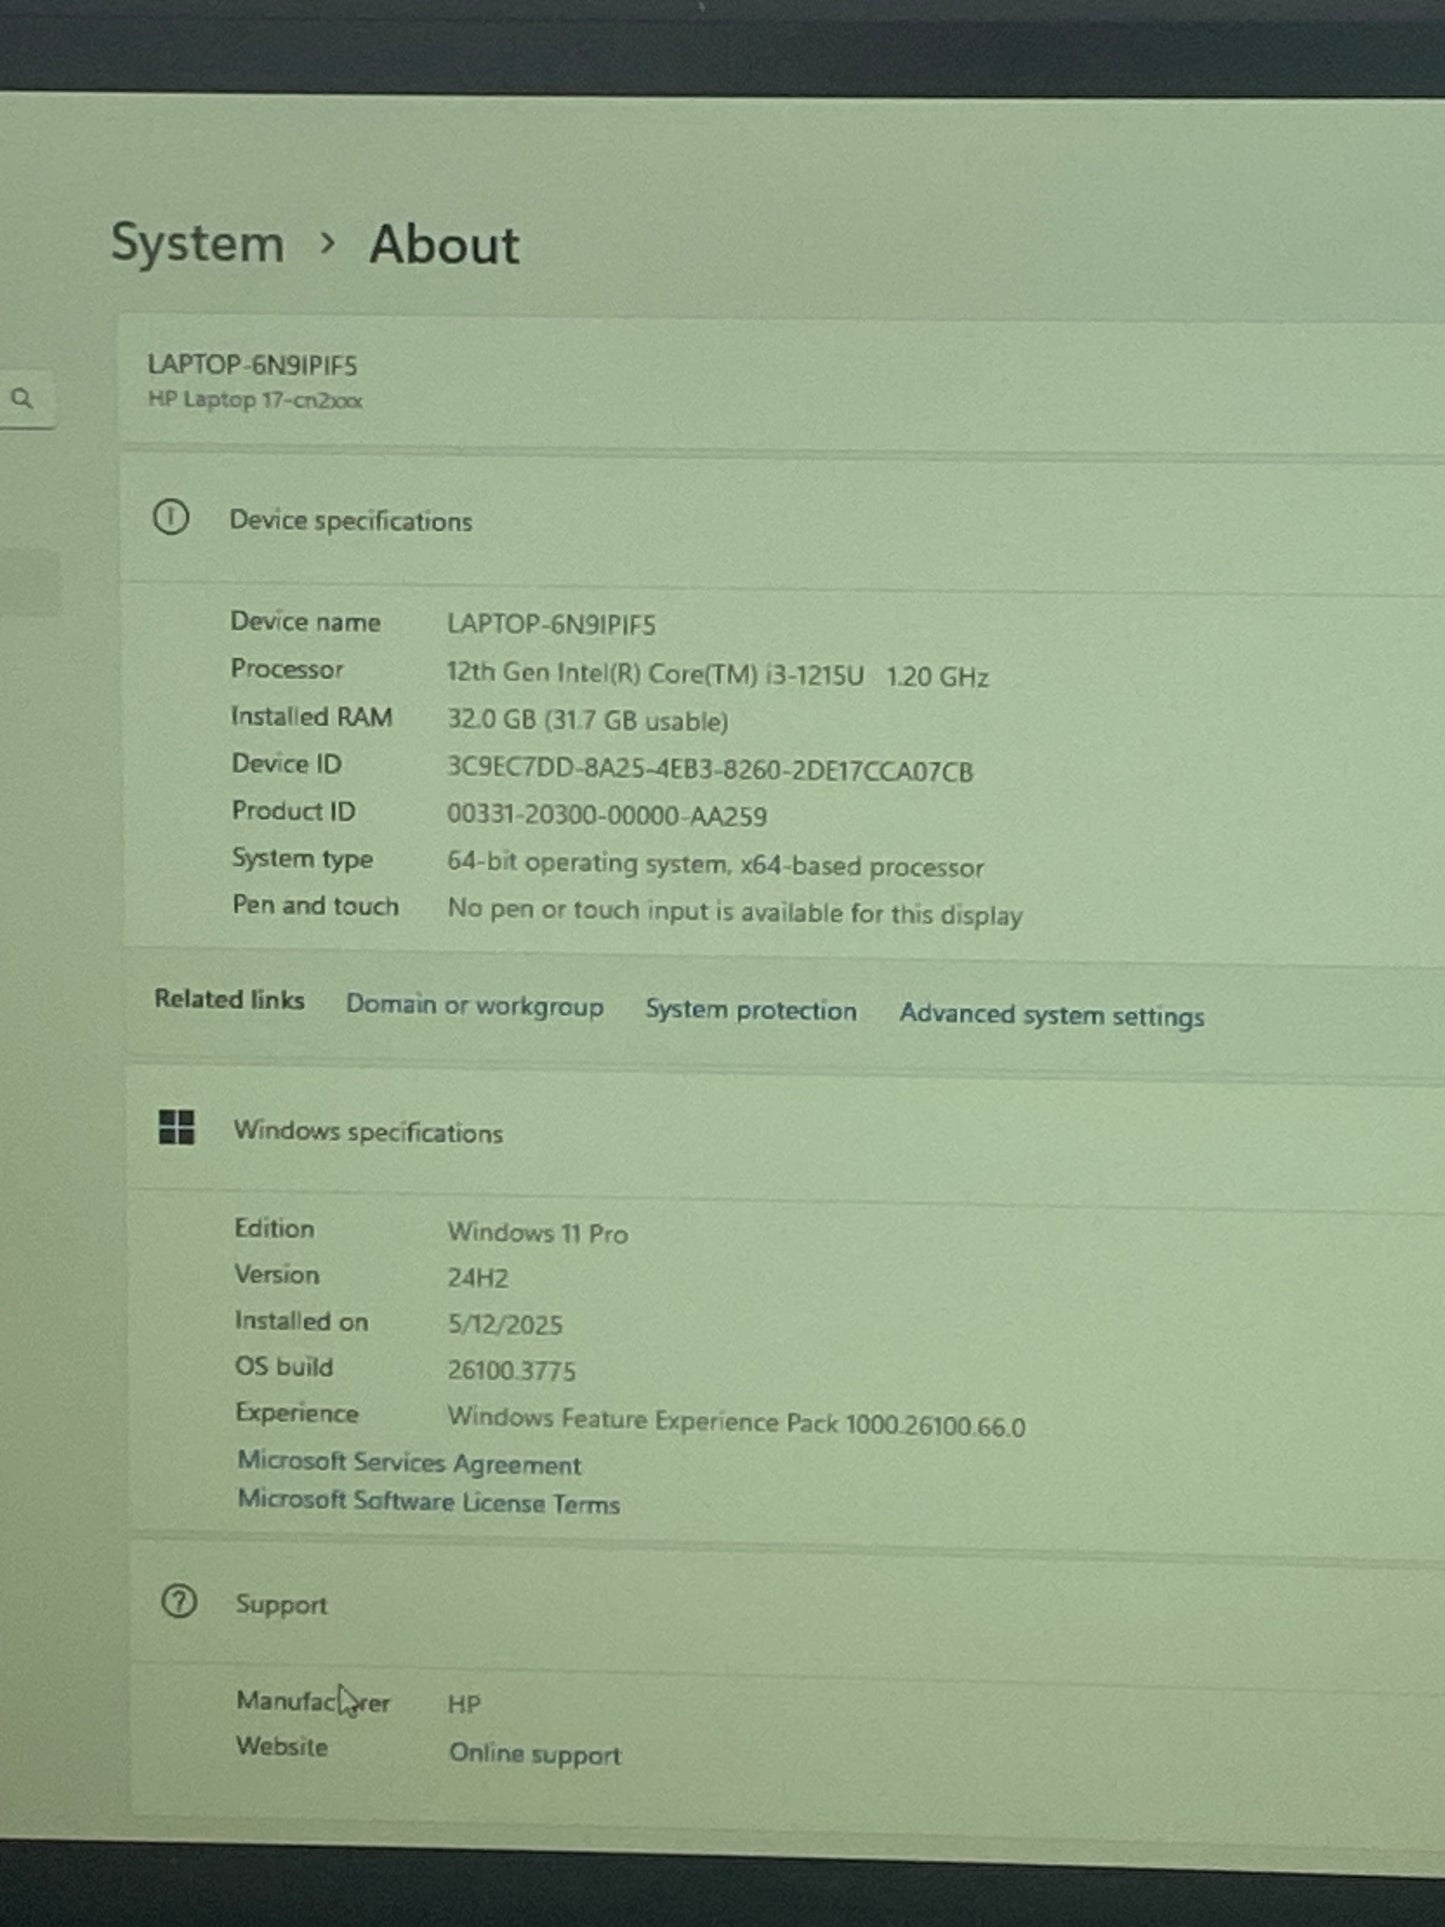Click LAPTOP-6N9IPIF5 name in top card

[x=252, y=365]
